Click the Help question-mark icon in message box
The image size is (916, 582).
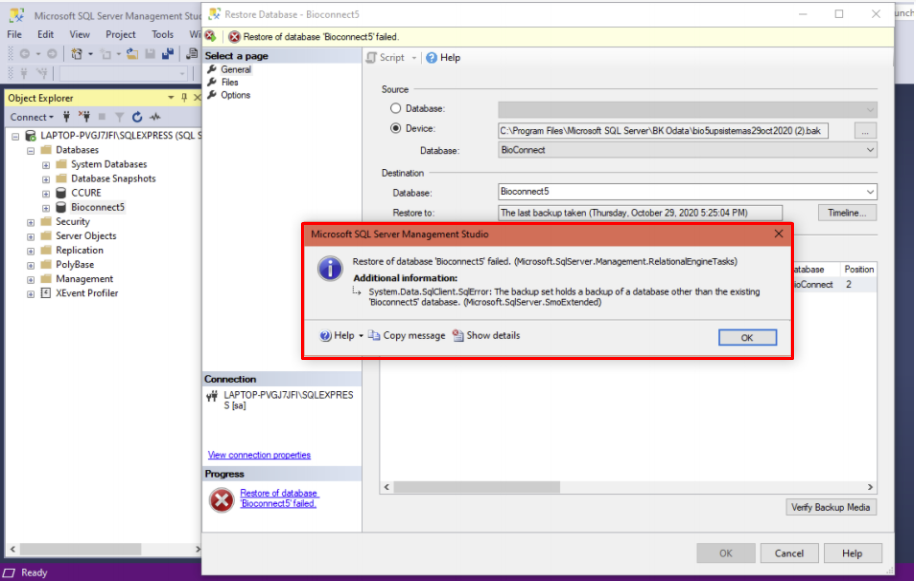pyautogui.click(x=325, y=335)
